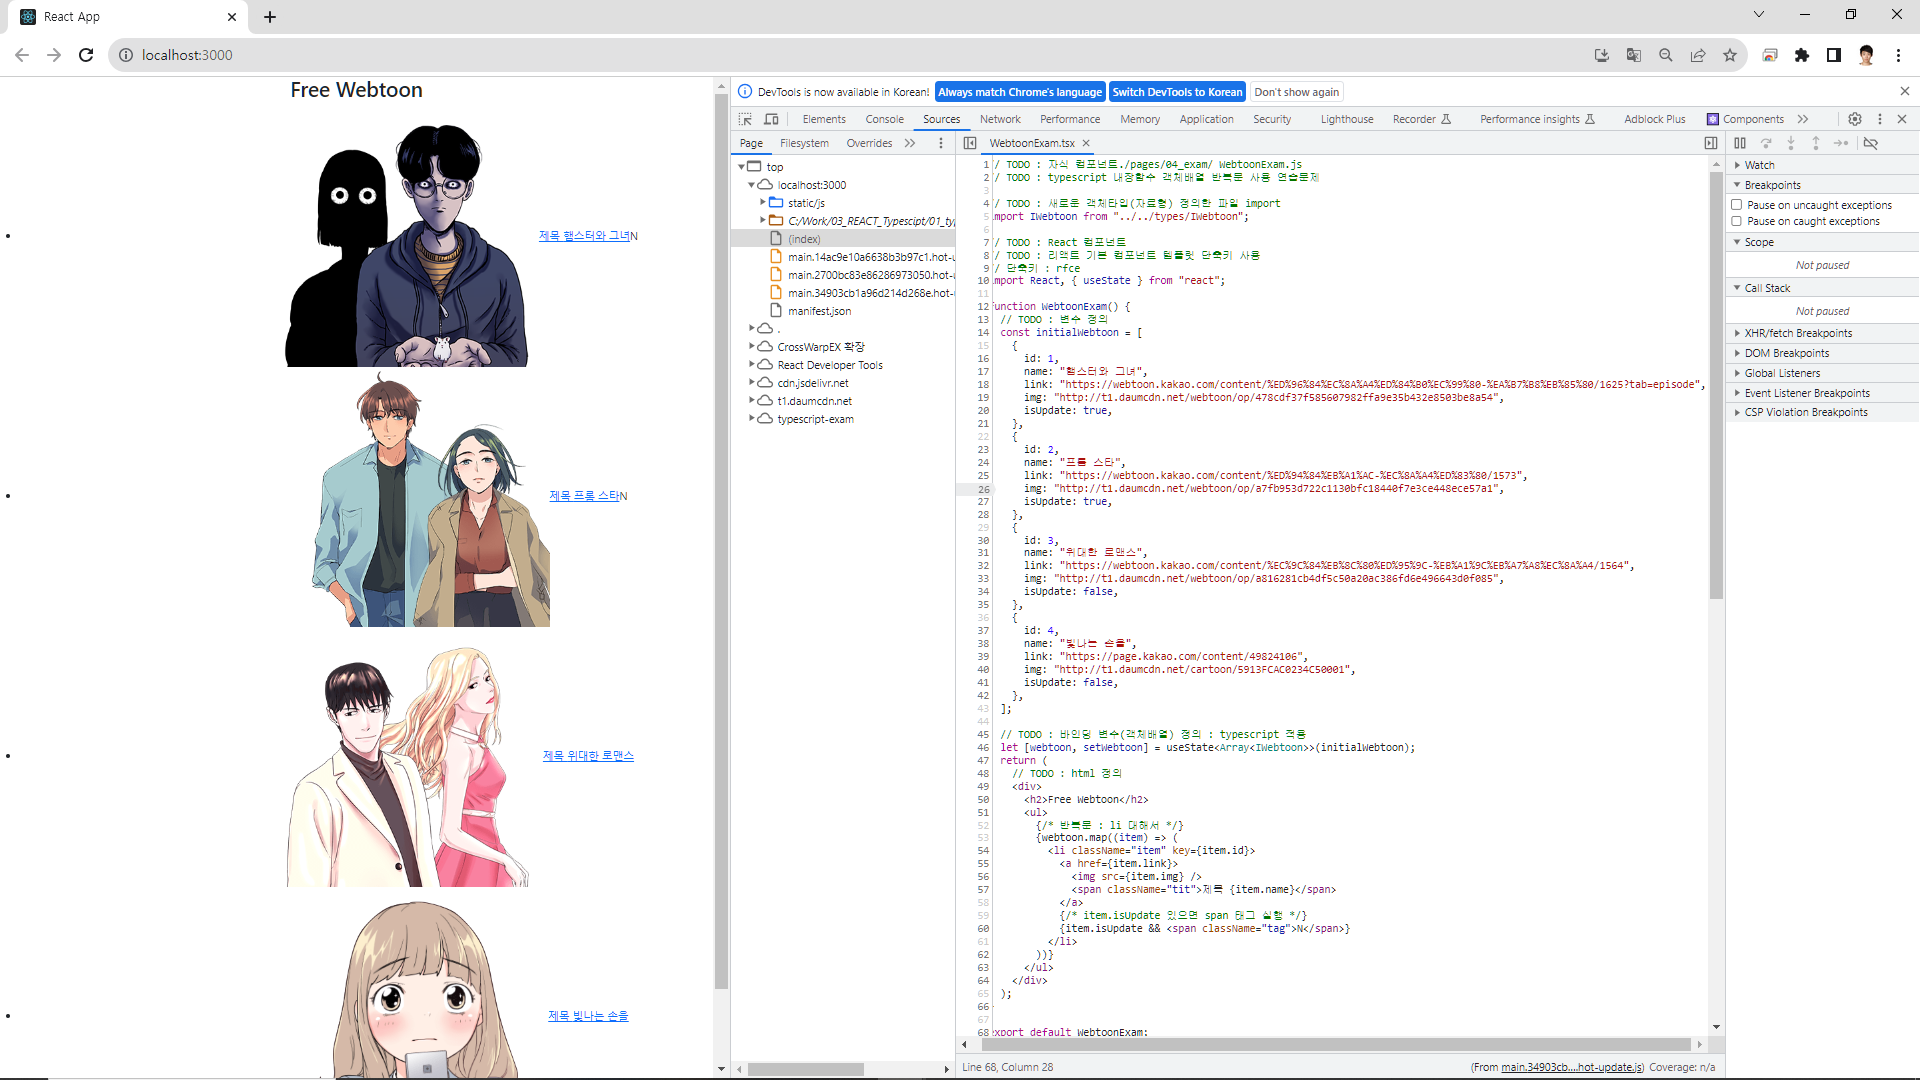Hide the file navigator sidebar
The image size is (1920, 1080).
click(x=969, y=143)
